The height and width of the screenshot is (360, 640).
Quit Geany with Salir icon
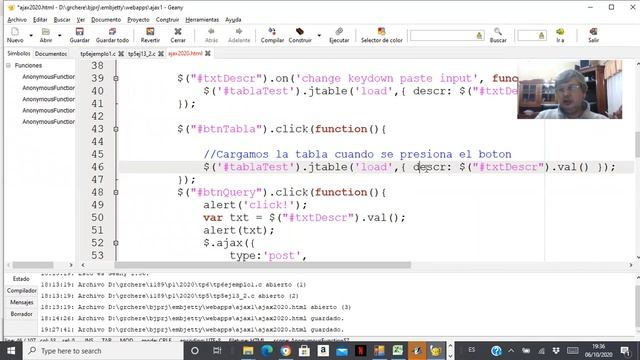593,35
